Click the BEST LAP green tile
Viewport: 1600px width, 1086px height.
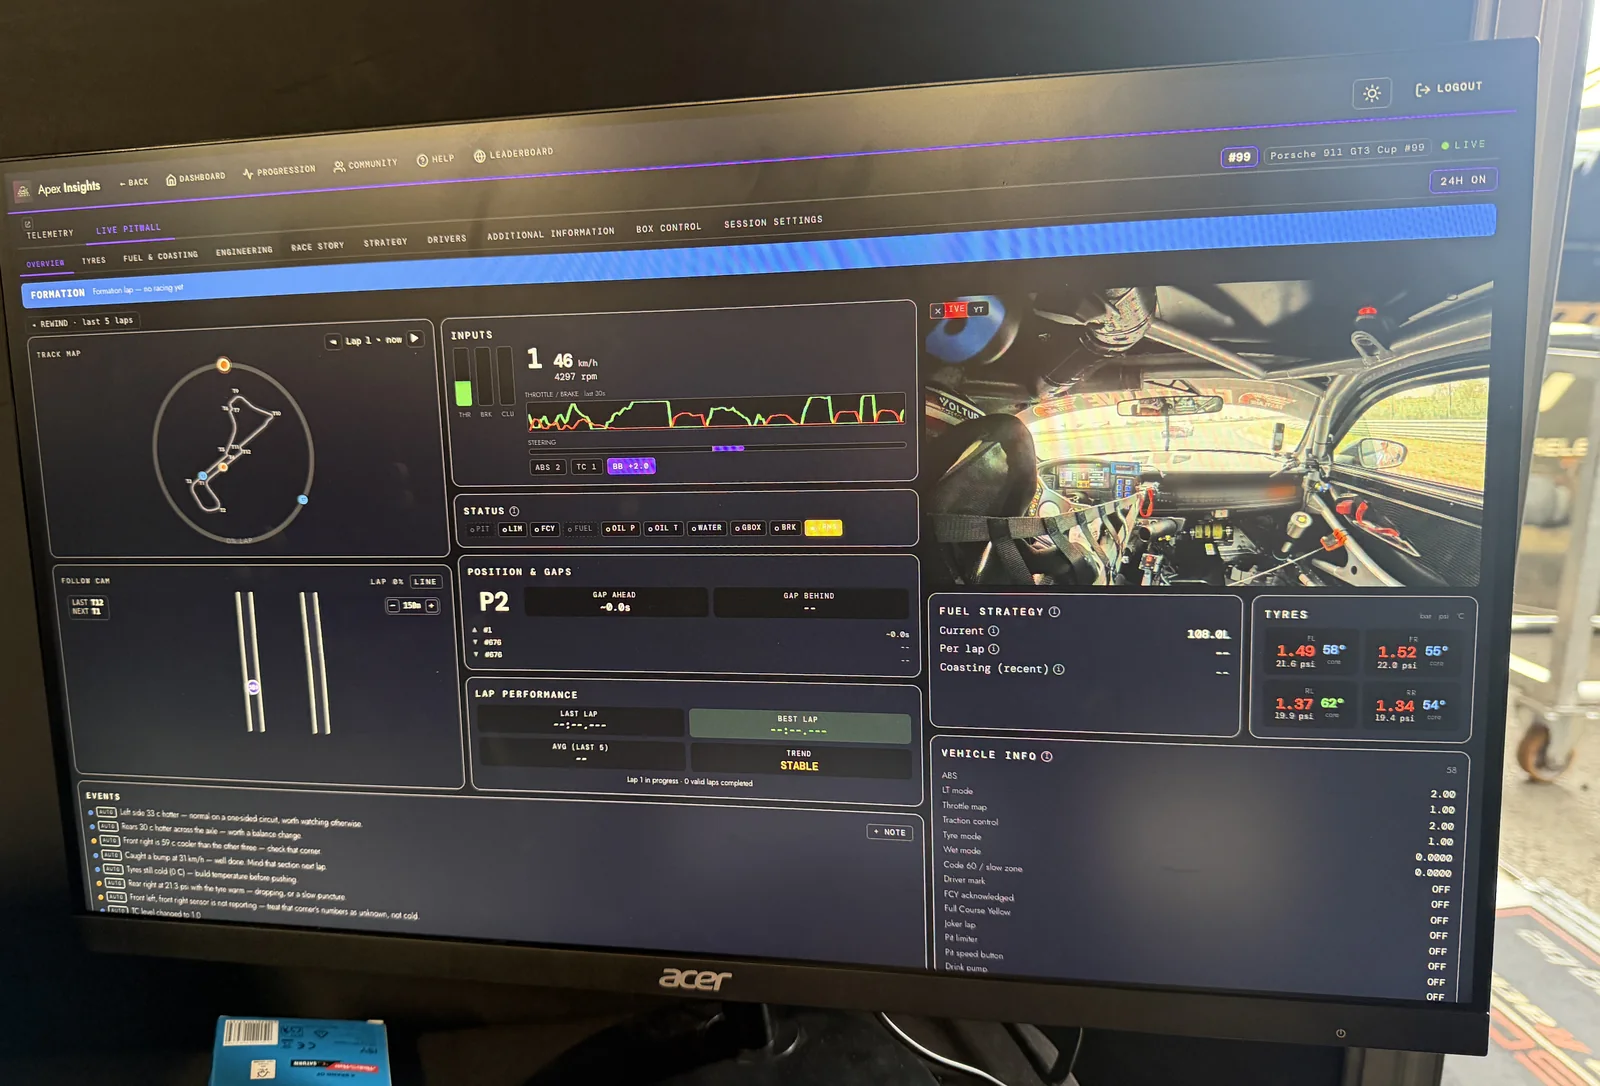(799, 725)
